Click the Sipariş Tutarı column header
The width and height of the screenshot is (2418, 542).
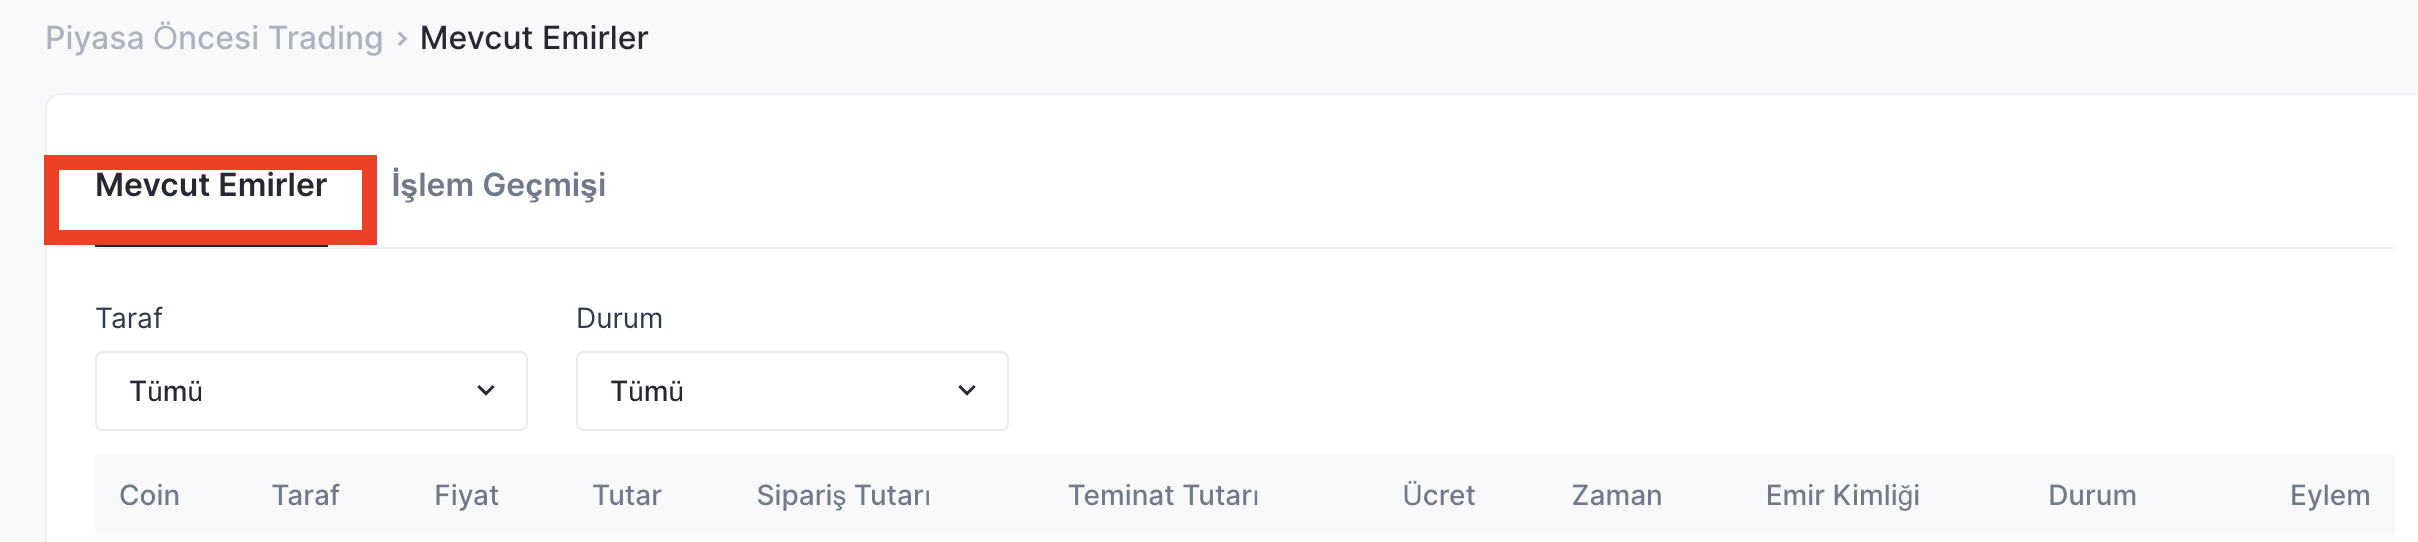[x=843, y=496]
